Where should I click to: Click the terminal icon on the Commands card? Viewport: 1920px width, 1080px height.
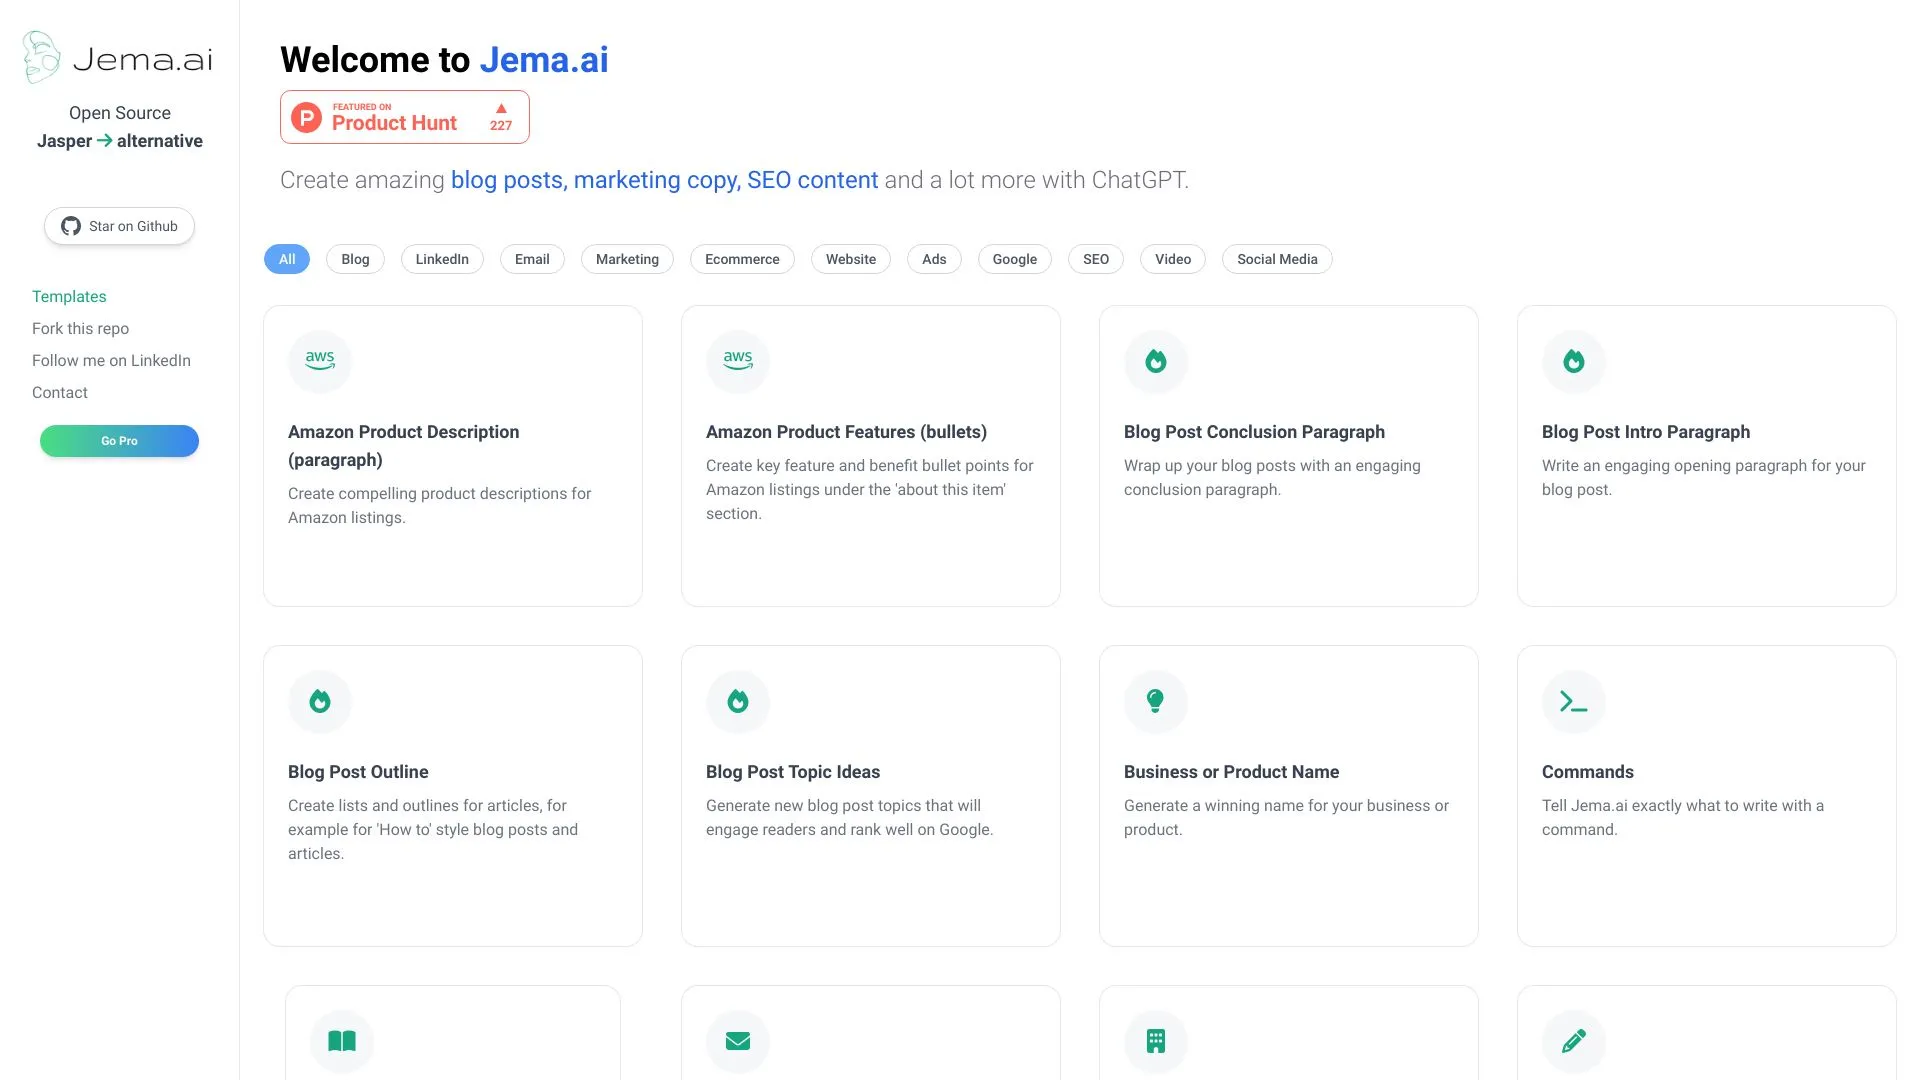[x=1573, y=701]
